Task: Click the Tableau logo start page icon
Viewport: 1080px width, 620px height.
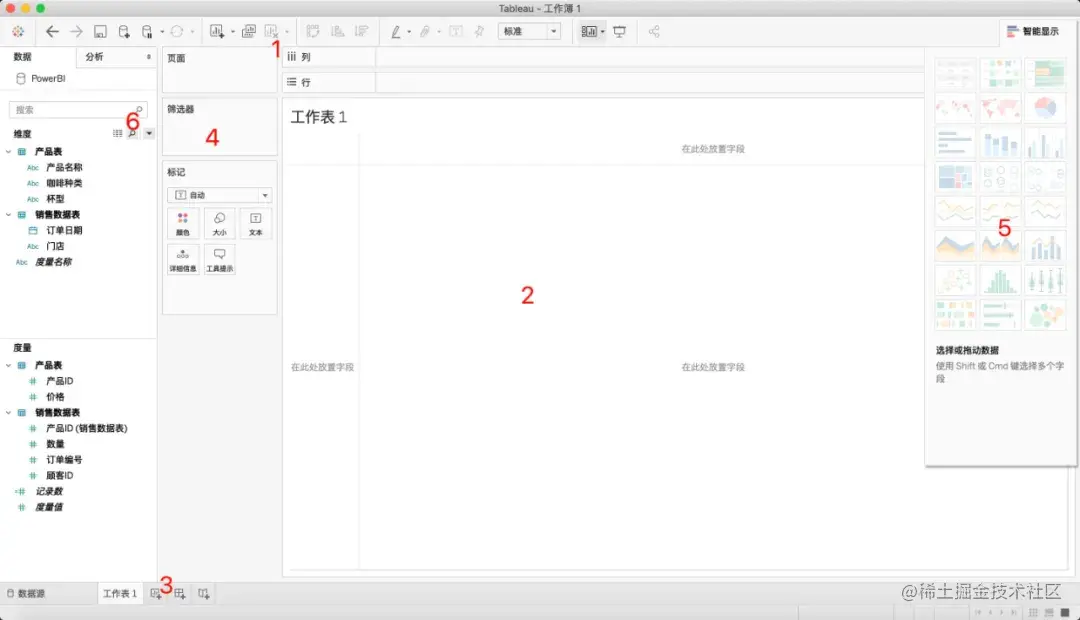Action: pyautogui.click(x=19, y=31)
